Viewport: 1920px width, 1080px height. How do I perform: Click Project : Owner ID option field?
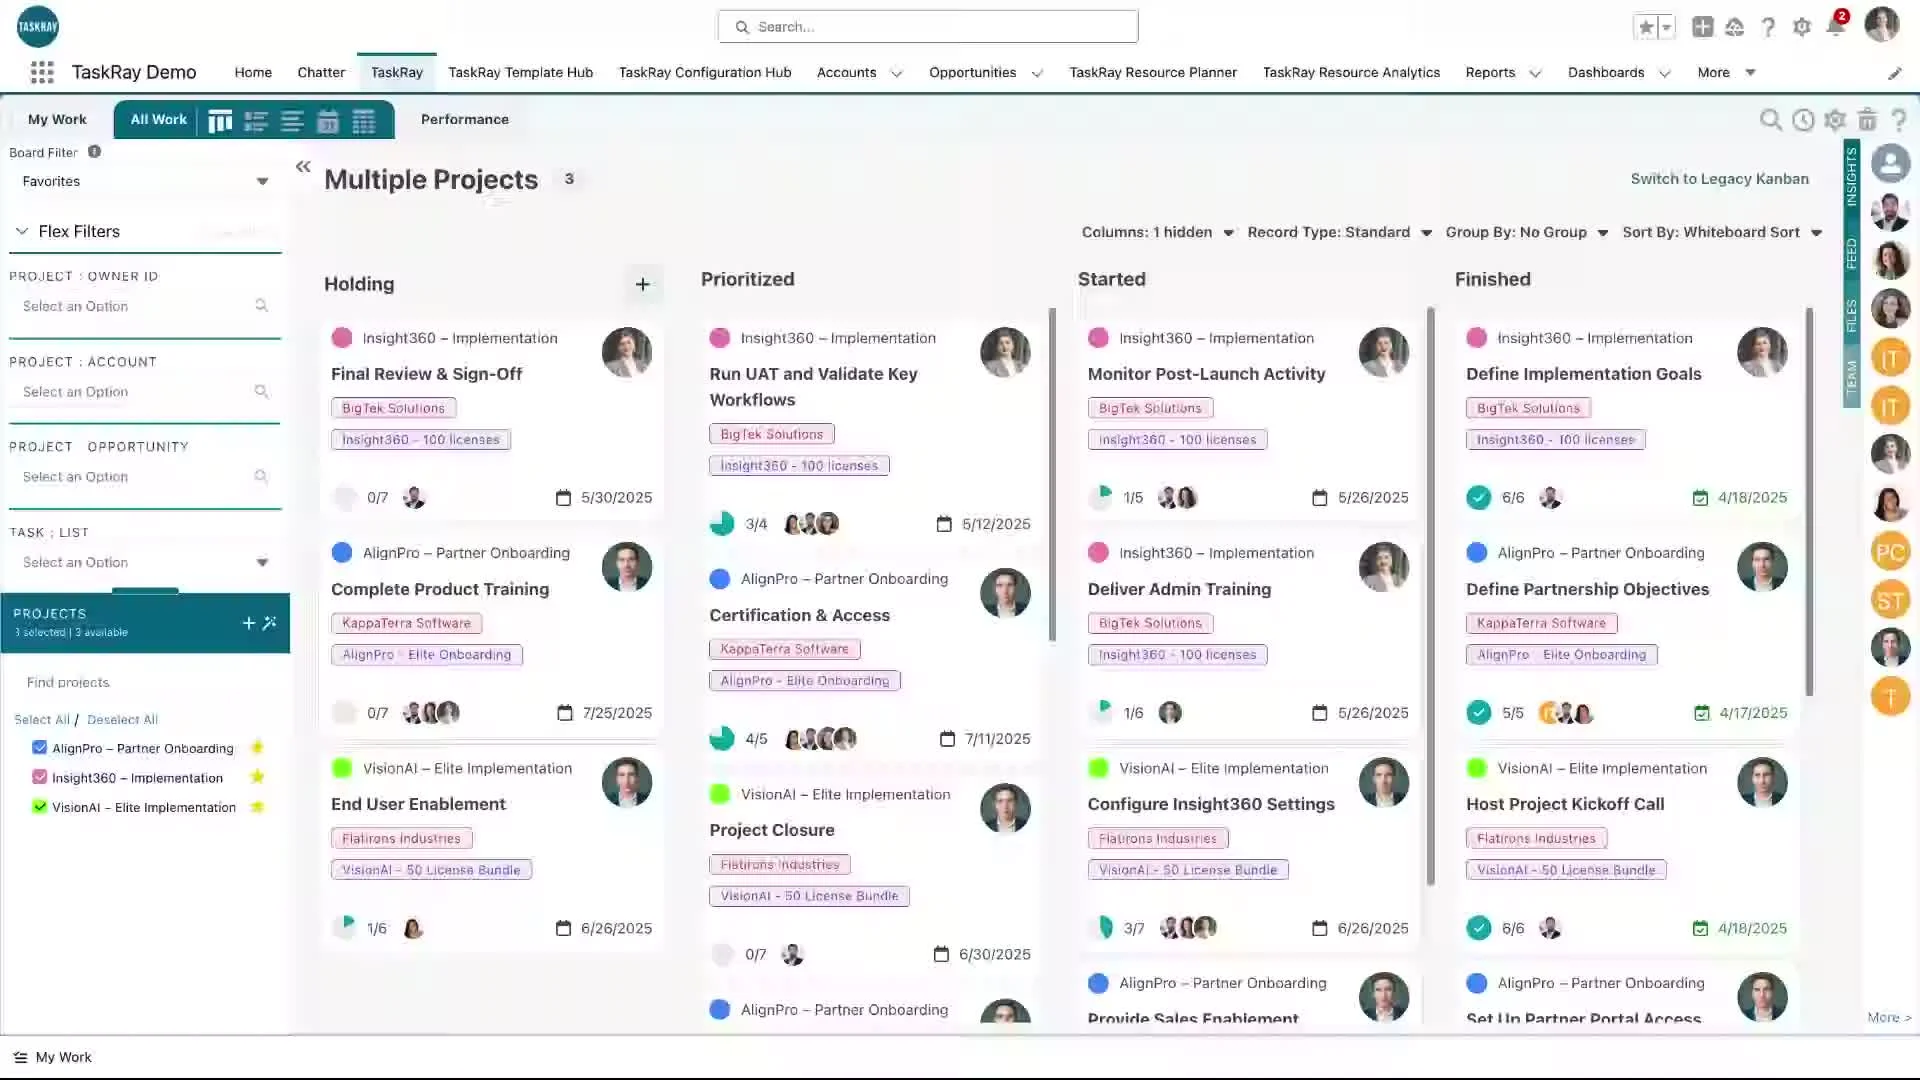[x=144, y=306]
